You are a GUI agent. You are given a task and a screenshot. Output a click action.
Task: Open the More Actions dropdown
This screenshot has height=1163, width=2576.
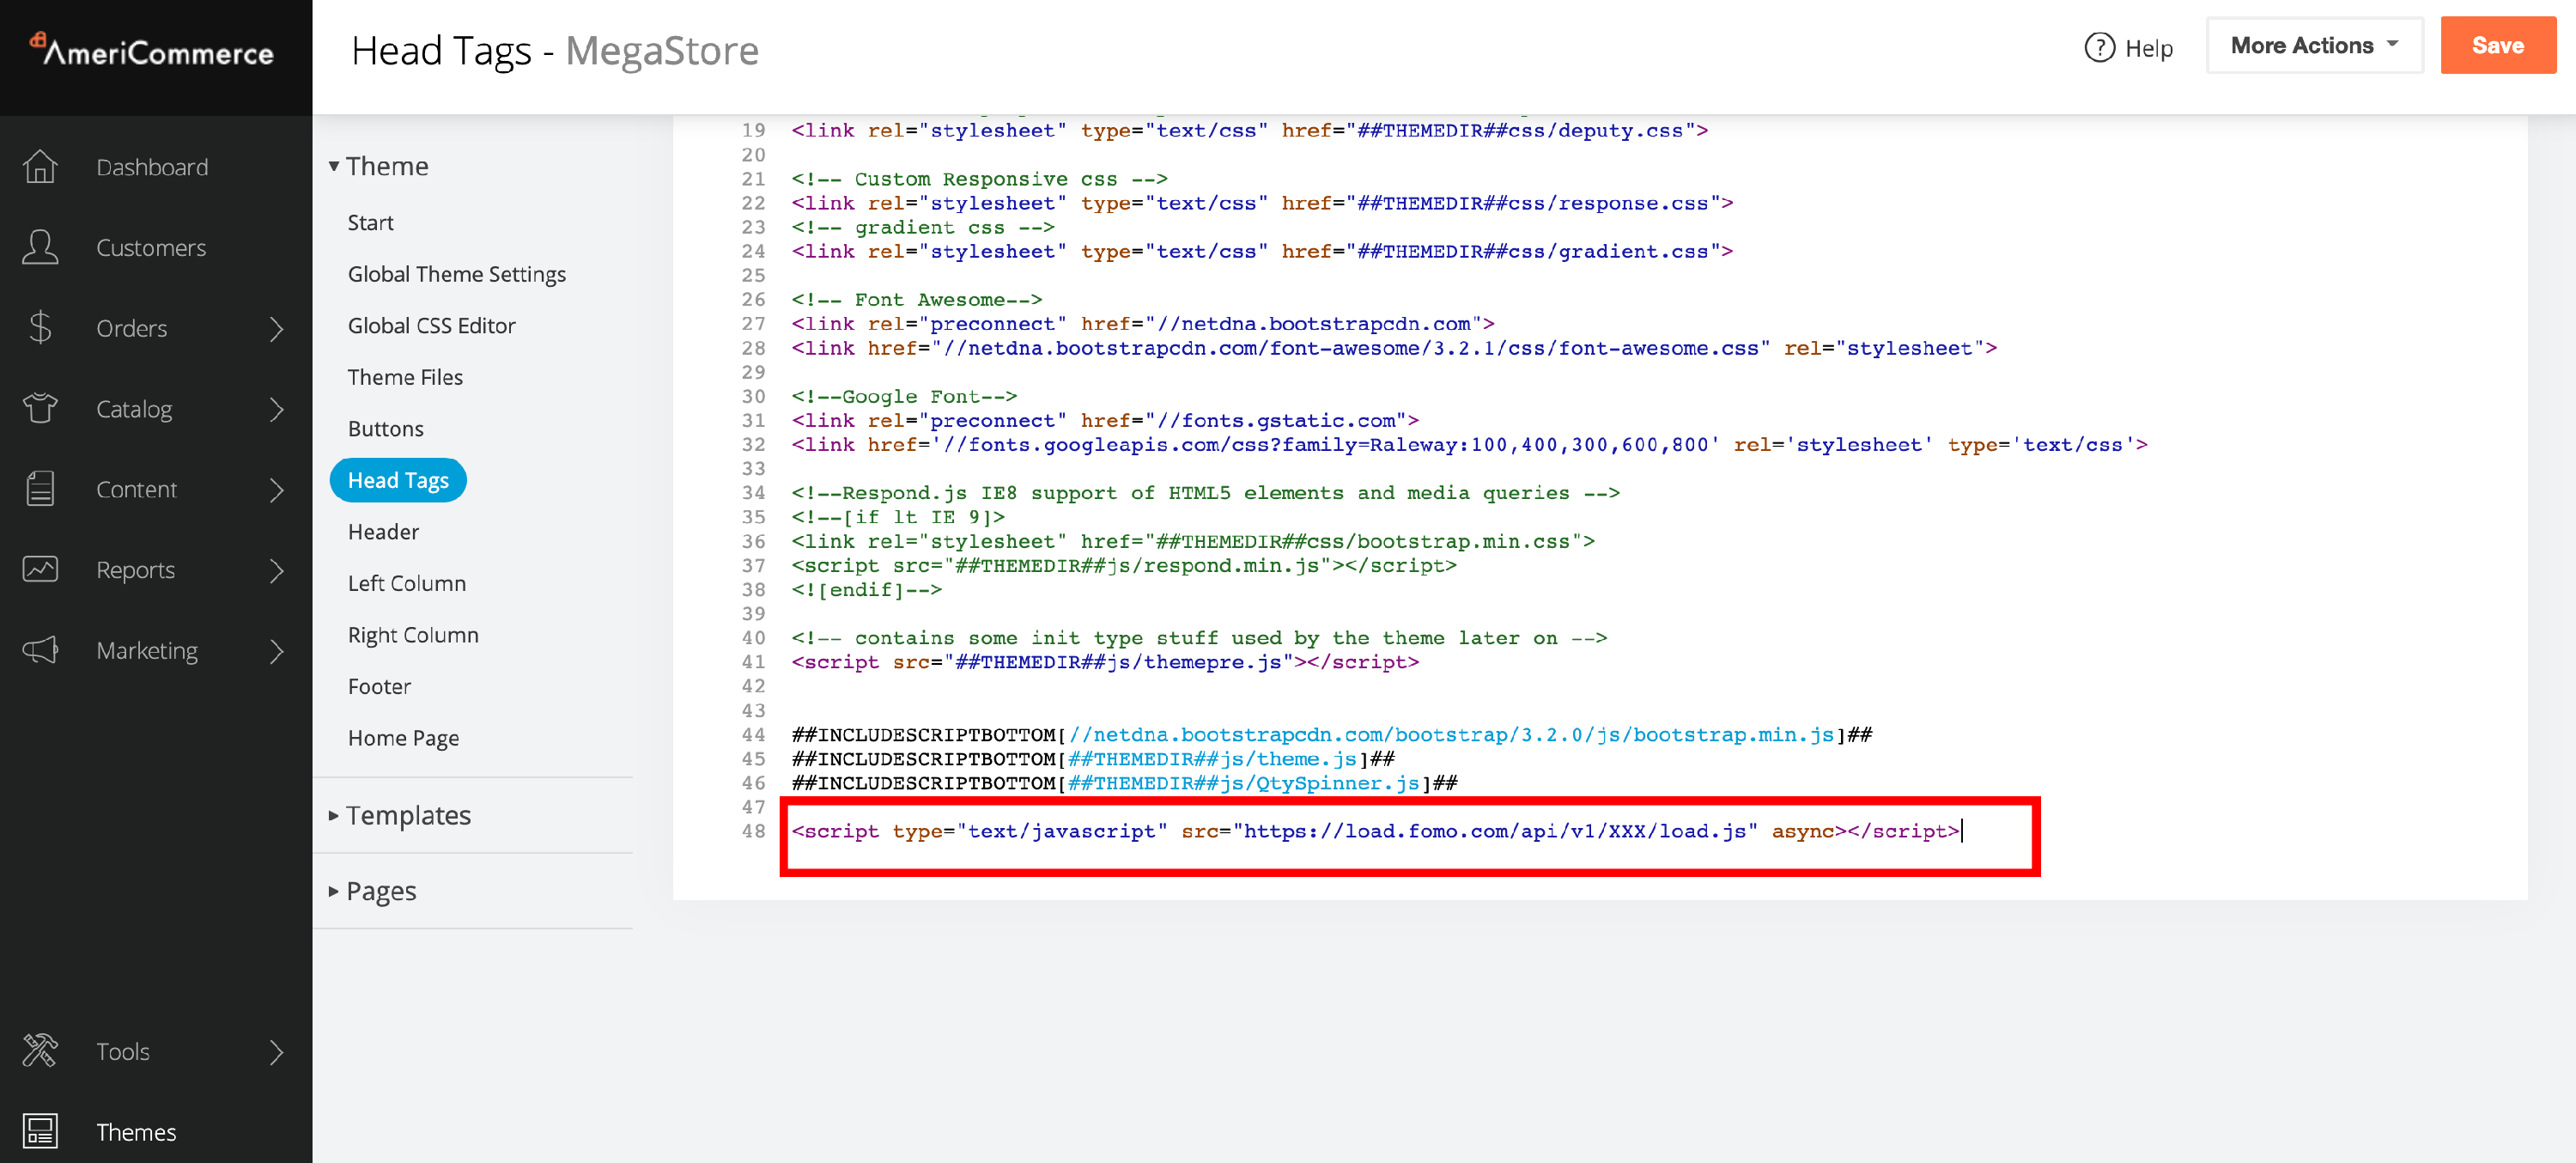coord(2314,45)
